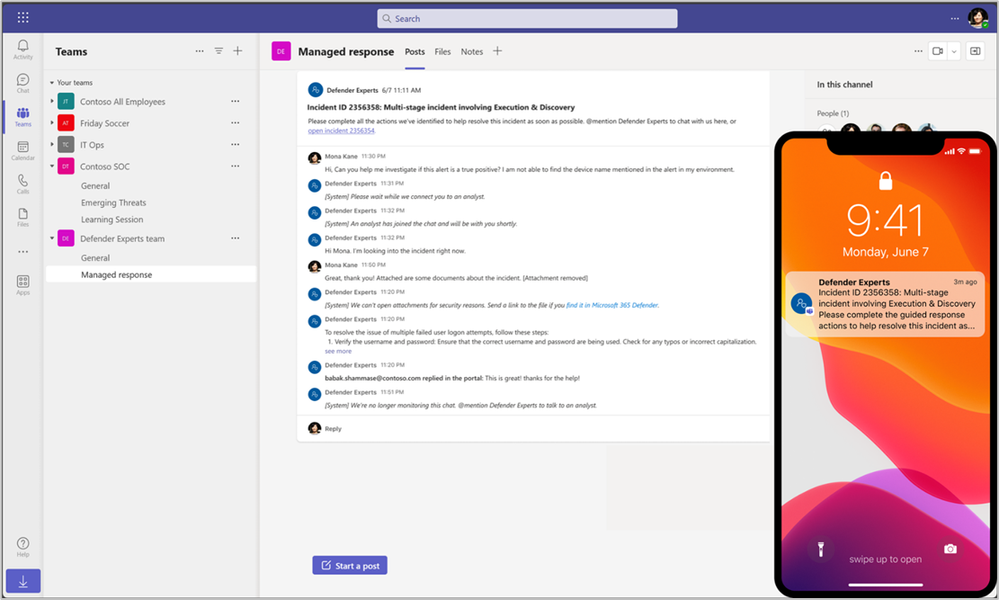
Task: Switch to the Files tab
Action: 443,52
